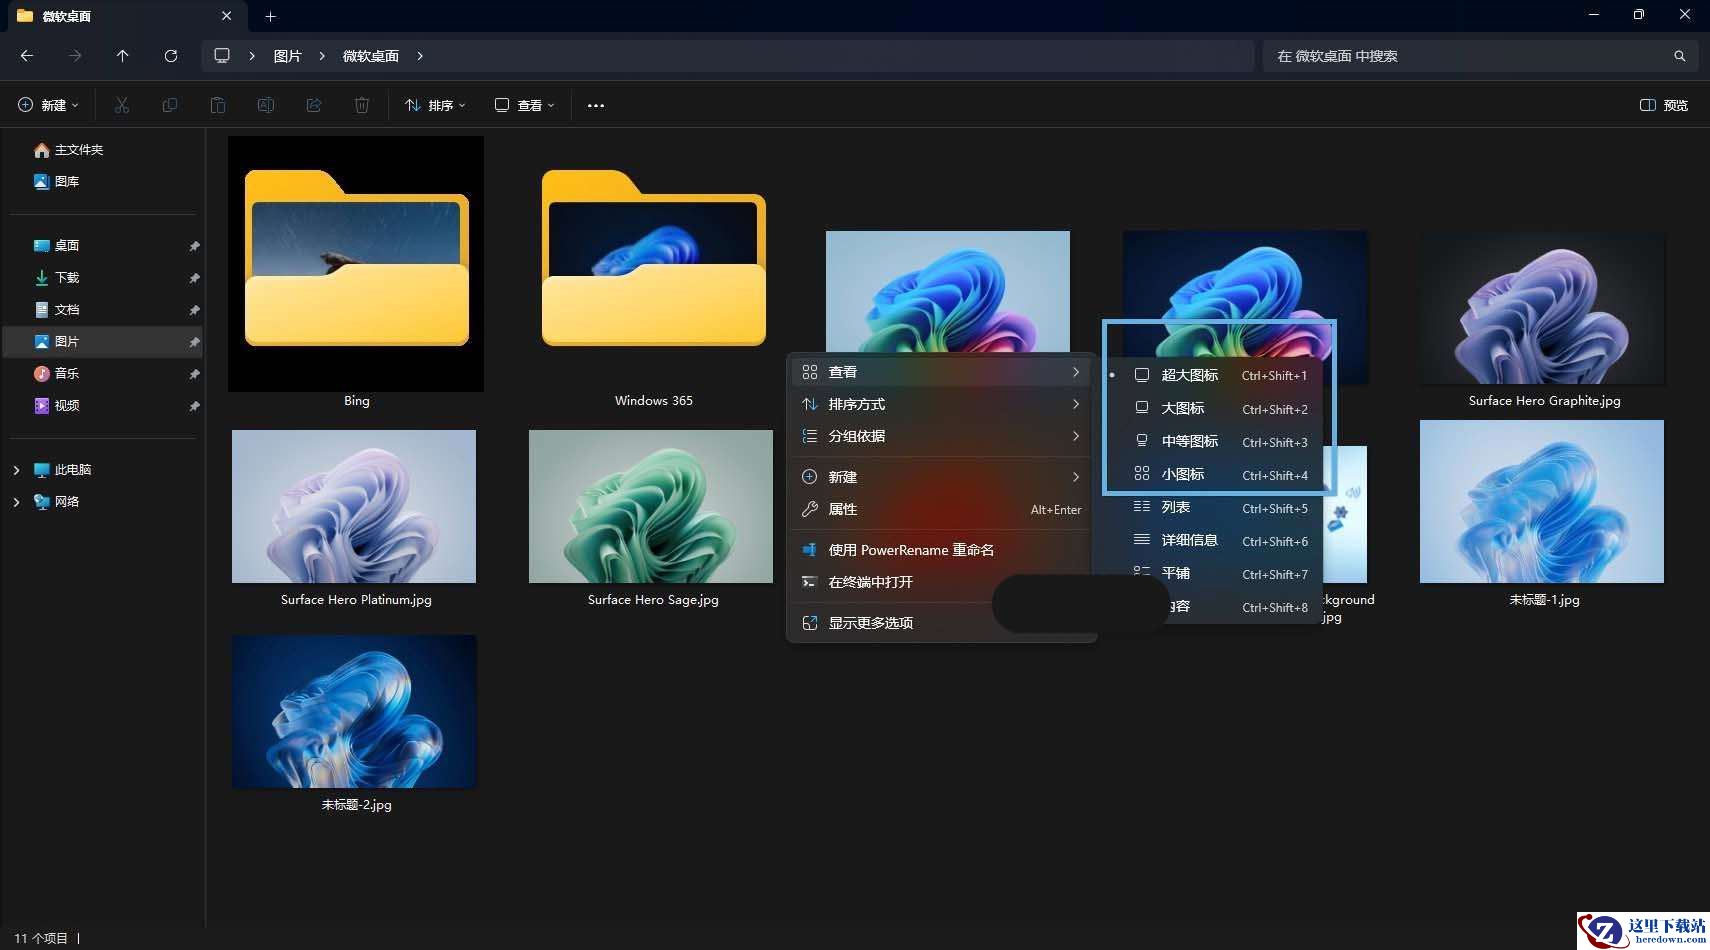This screenshot has height=950, width=1710.
Task: Click the forward navigation arrow
Action: coord(75,56)
